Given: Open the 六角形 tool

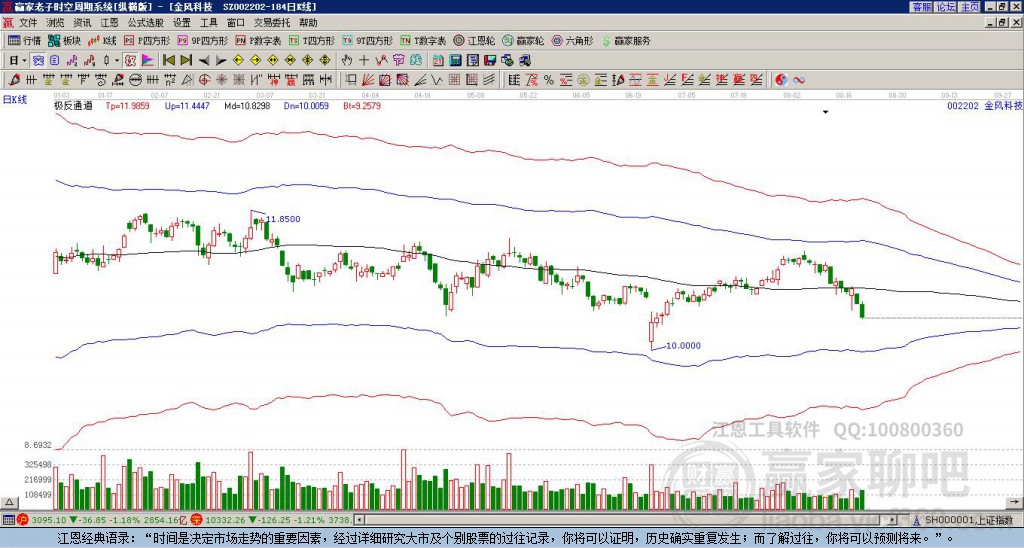Looking at the screenshot, I should [572, 40].
